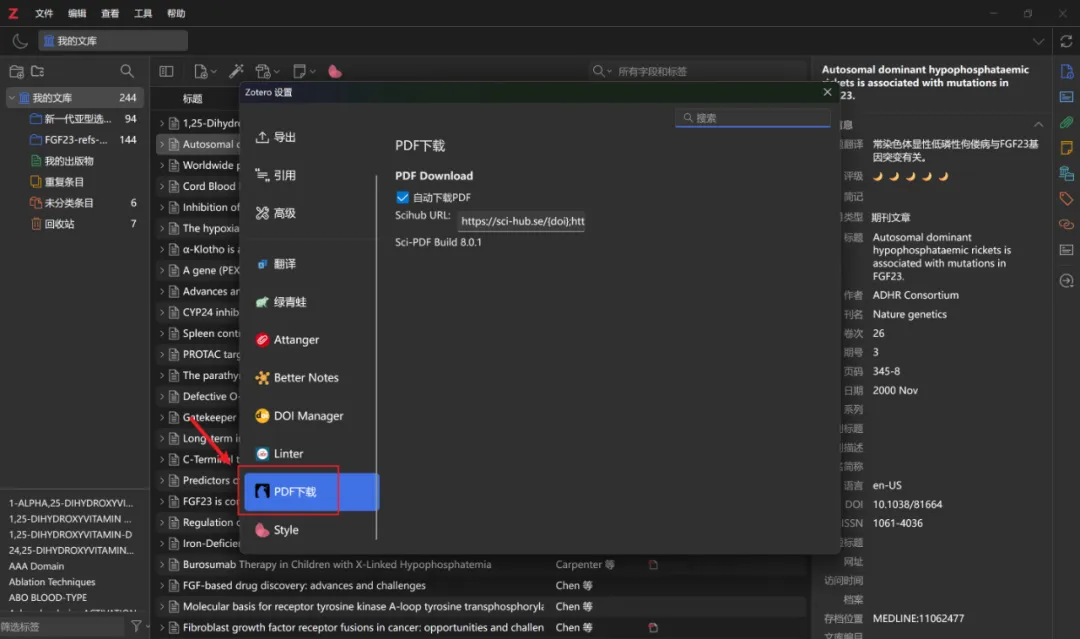This screenshot has width=1080, height=639.
Task: Select the 高级 settings section
Action: pos(310,213)
